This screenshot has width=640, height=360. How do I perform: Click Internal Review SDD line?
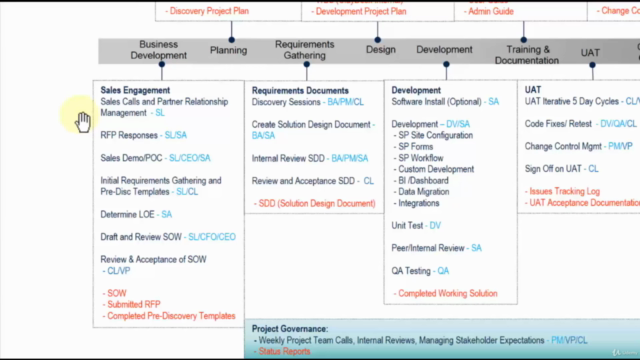click(x=310, y=158)
